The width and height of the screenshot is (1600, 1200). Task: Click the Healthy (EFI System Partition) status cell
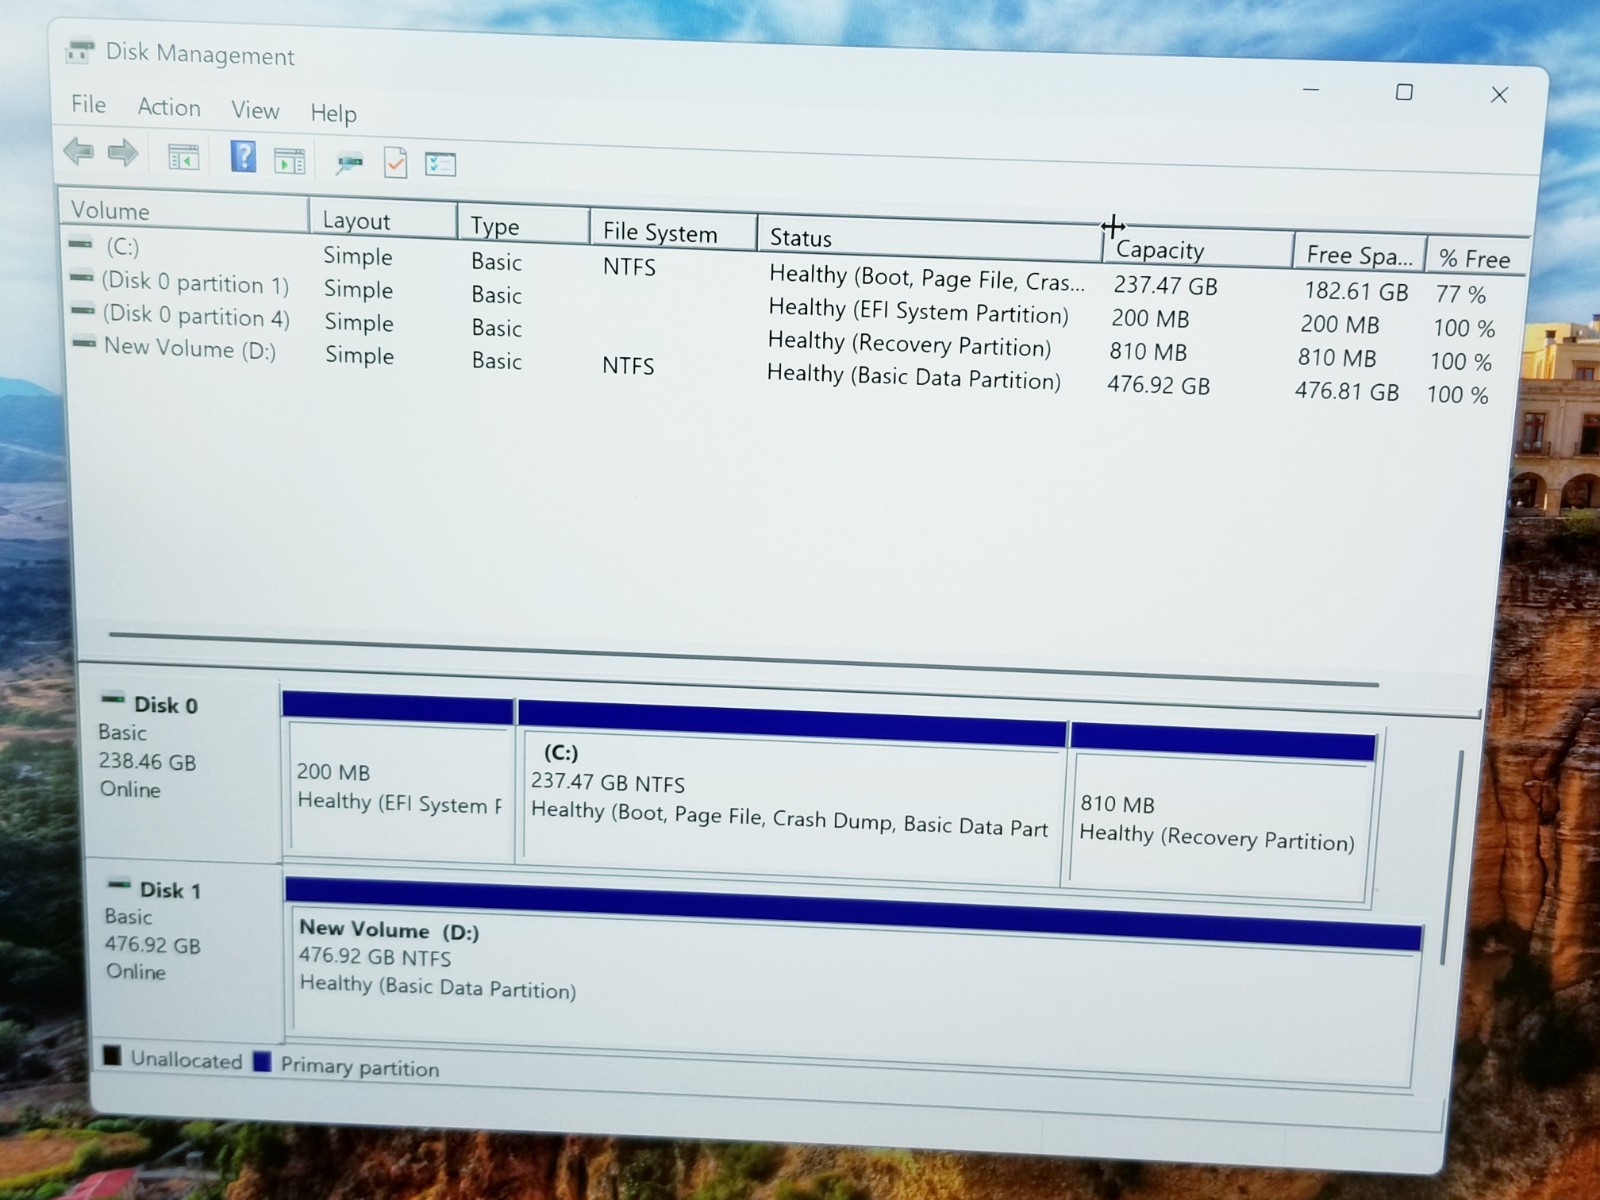tap(918, 310)
